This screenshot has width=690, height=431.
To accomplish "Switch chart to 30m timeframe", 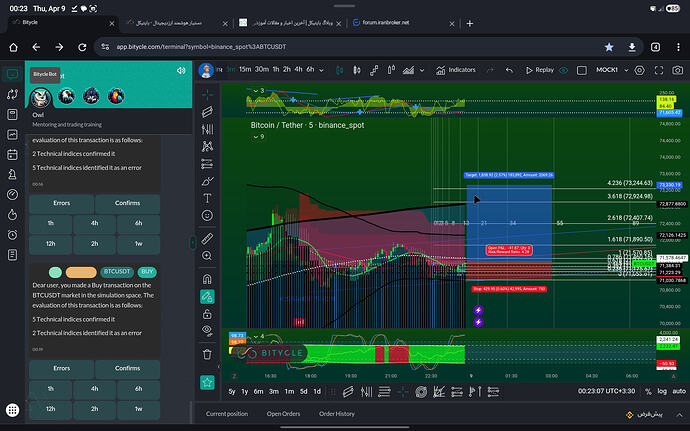I will click(x=262, y=70).
